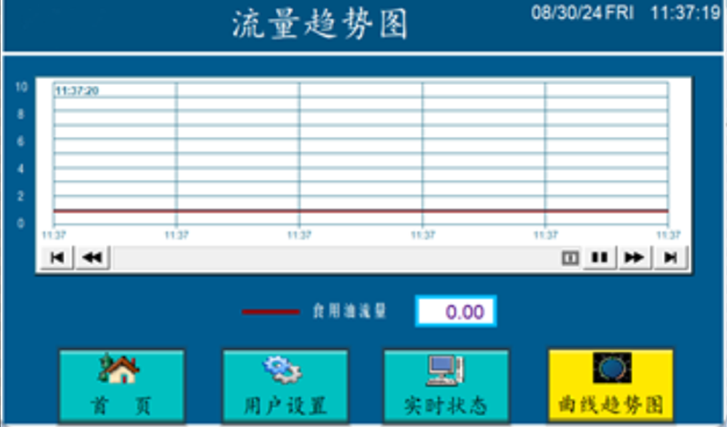Click the red legend line for 食用油流量
The image size is (727, 427).
point(271,312)
